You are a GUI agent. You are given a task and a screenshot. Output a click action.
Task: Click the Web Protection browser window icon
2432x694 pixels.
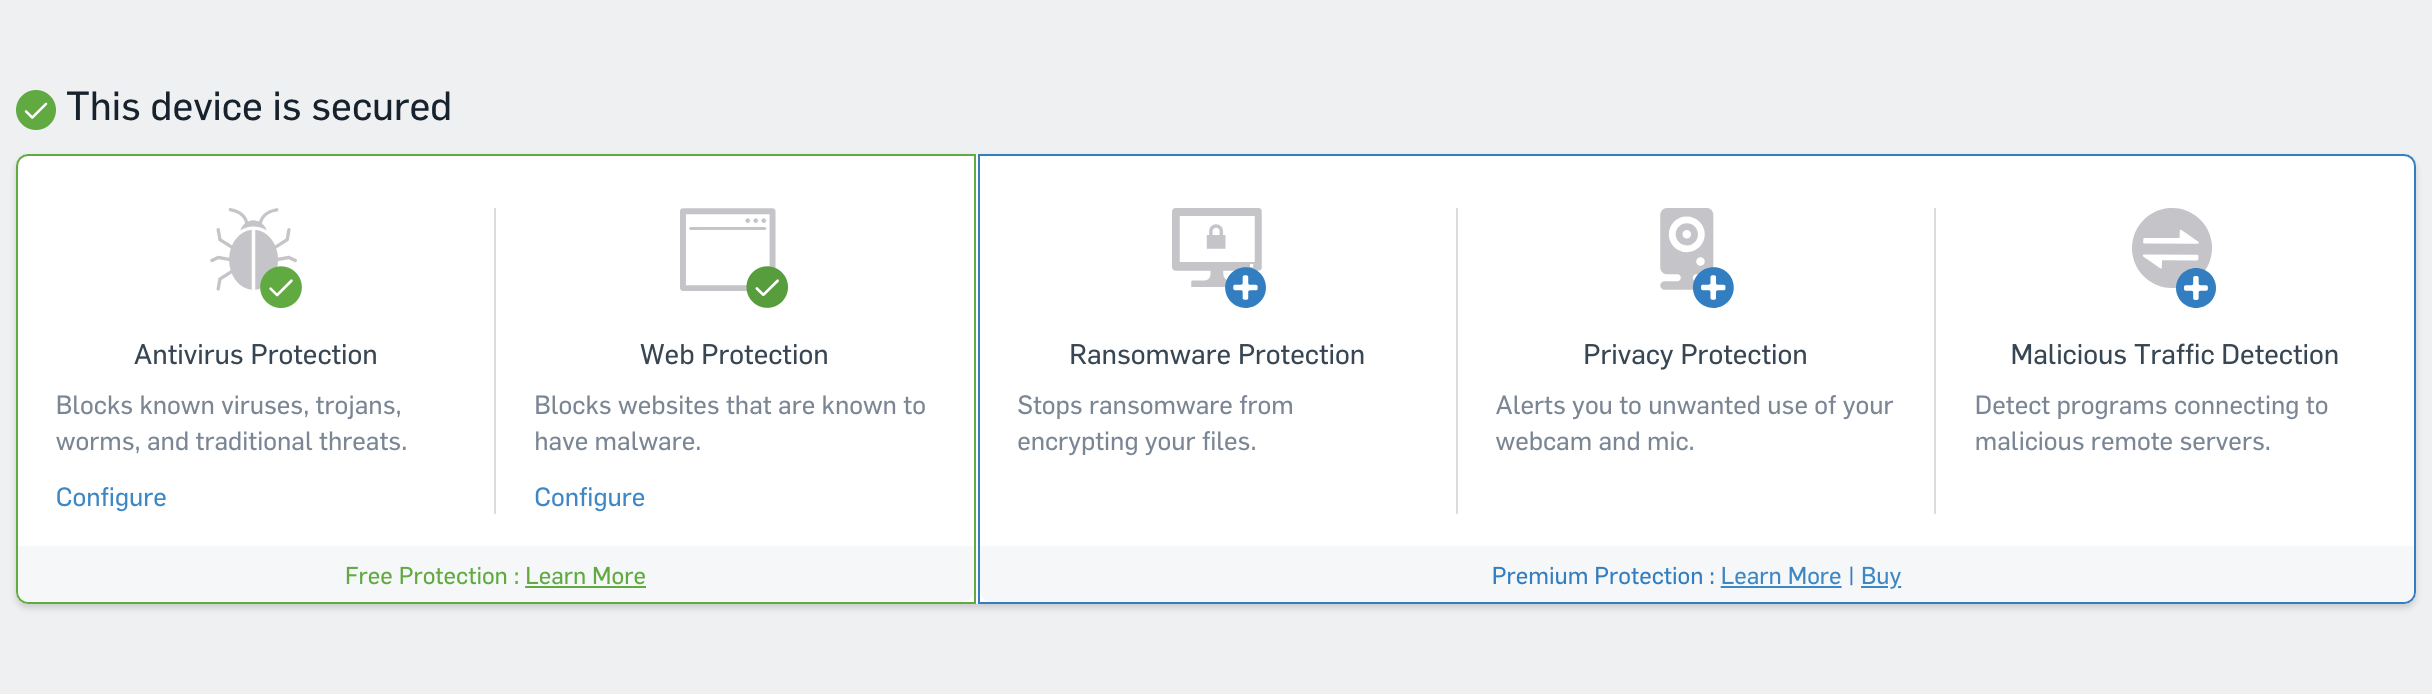coord(725,245)
